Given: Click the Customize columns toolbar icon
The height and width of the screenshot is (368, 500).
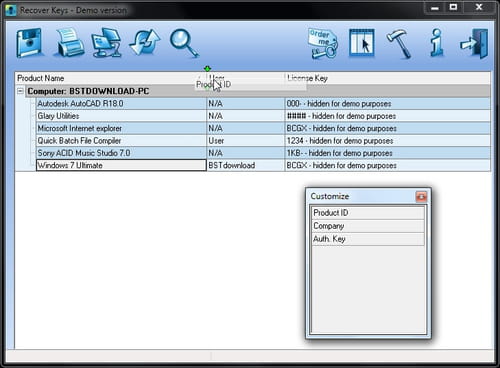Looking at the screenshot, I should point(362,43).
